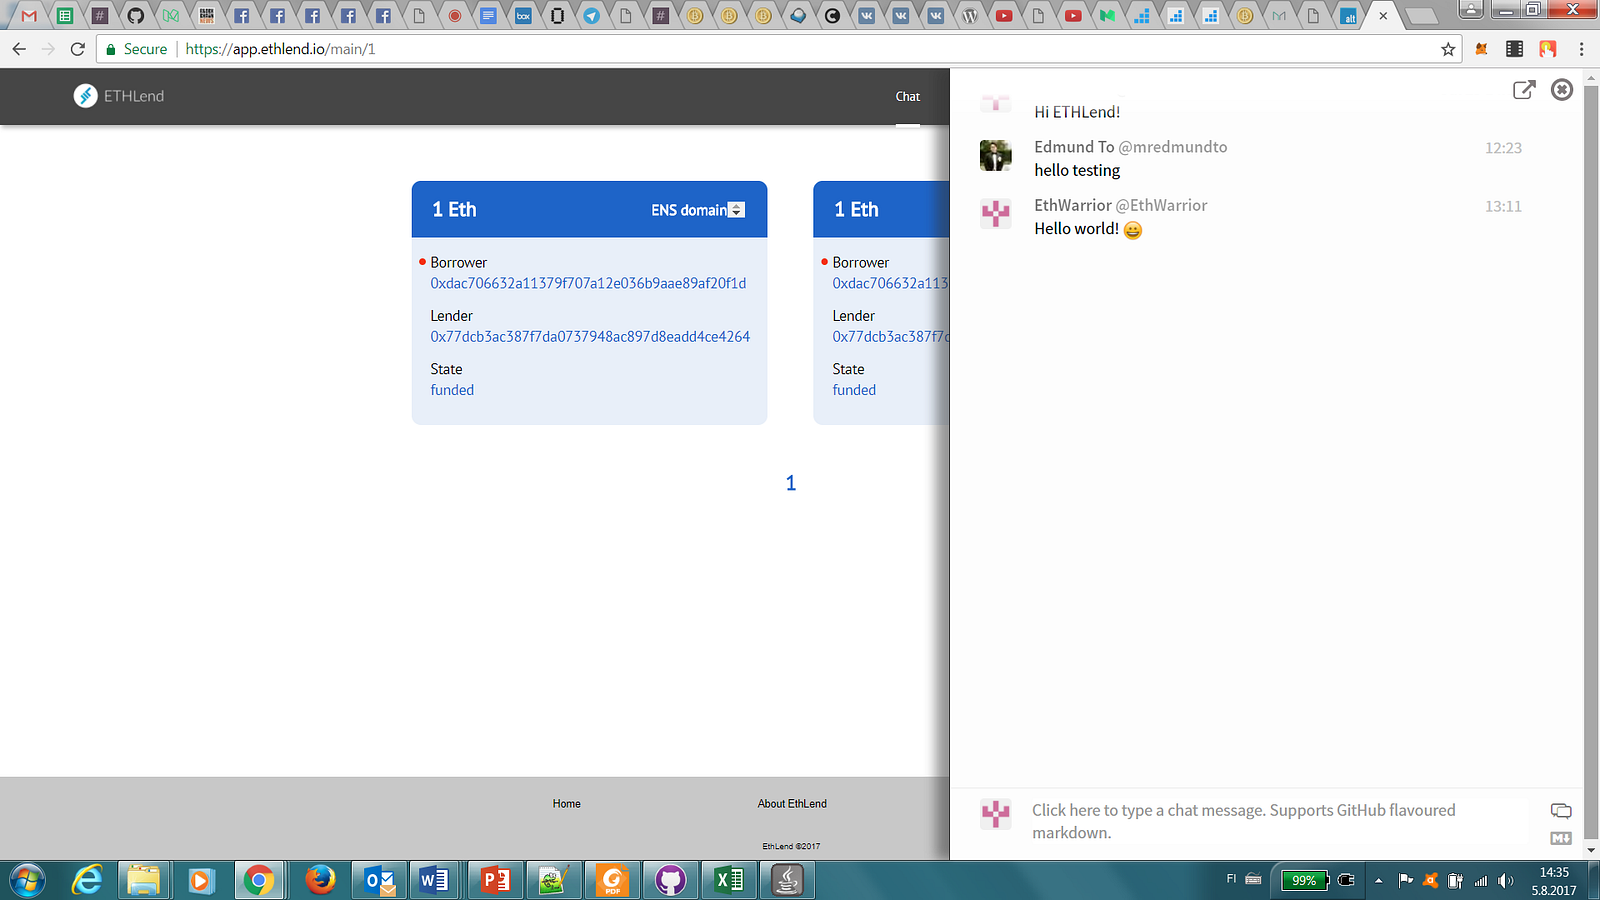Image resolution: width=1600 pixels, height=900 pixels.
Task: Open the Home footer link
Action: point(567,804)
